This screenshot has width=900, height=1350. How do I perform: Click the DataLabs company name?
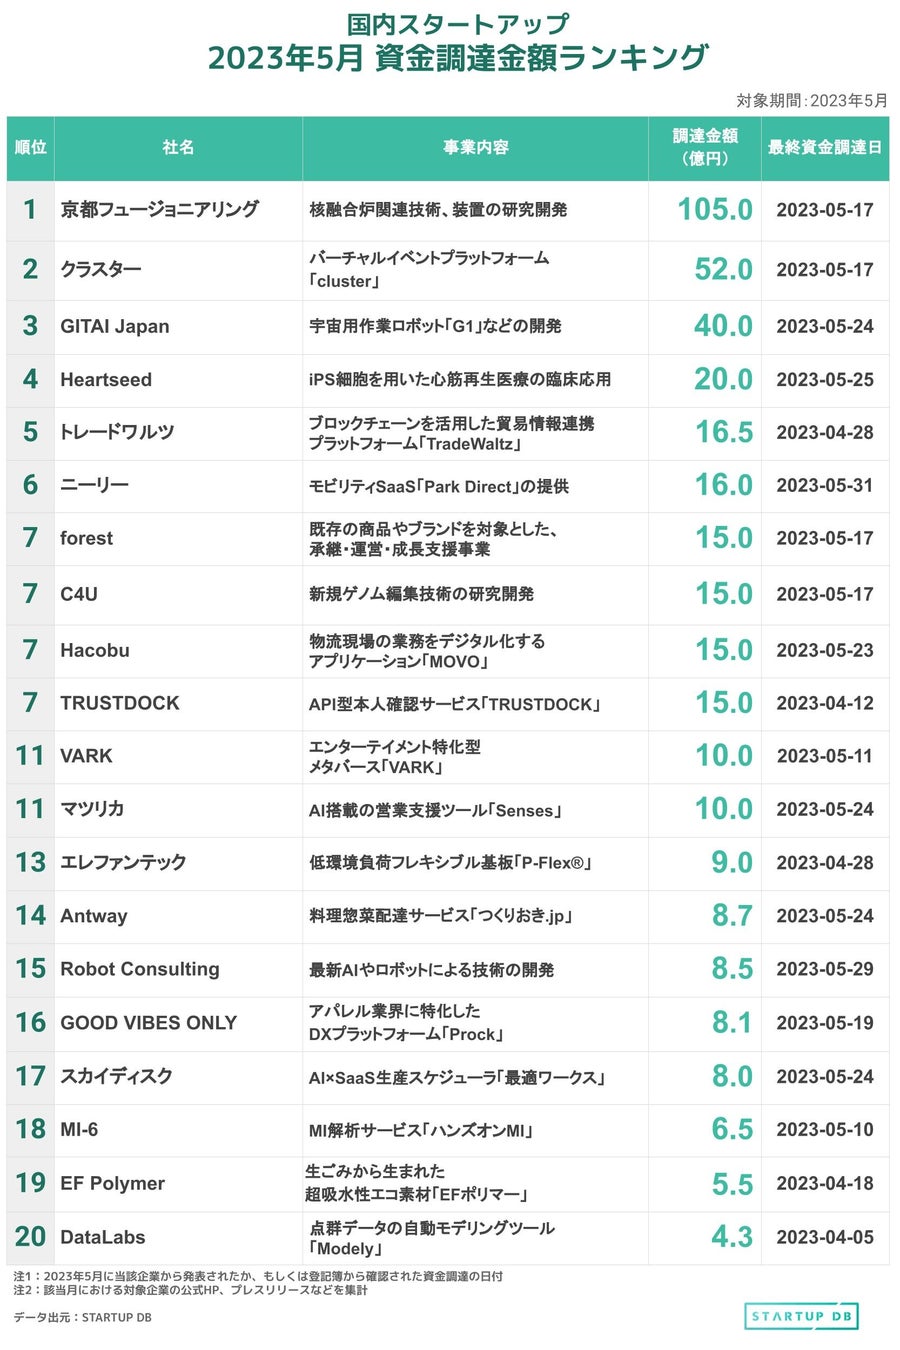click(103, 1237)
